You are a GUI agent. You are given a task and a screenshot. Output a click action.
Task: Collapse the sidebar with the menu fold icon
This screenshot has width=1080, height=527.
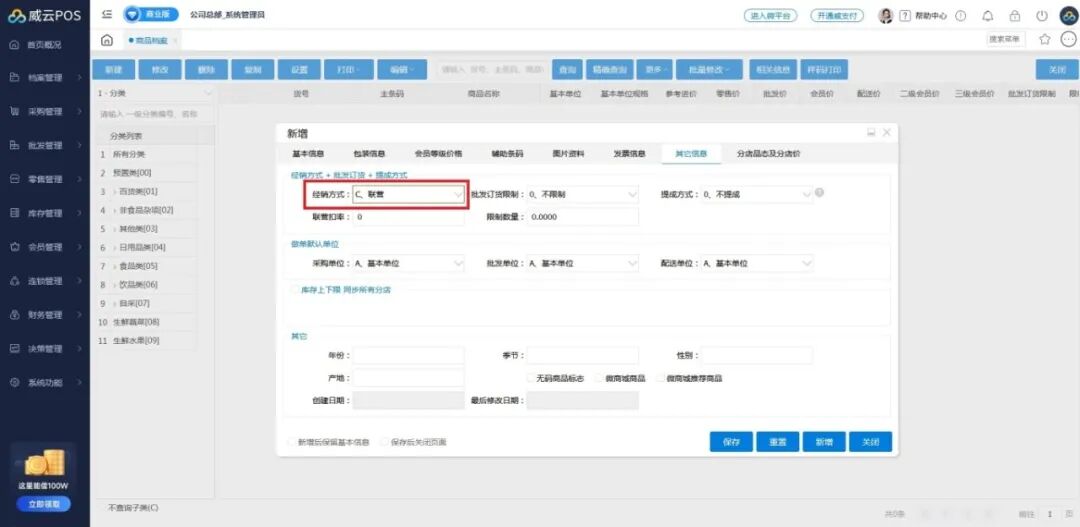click(x=107, y=15)
